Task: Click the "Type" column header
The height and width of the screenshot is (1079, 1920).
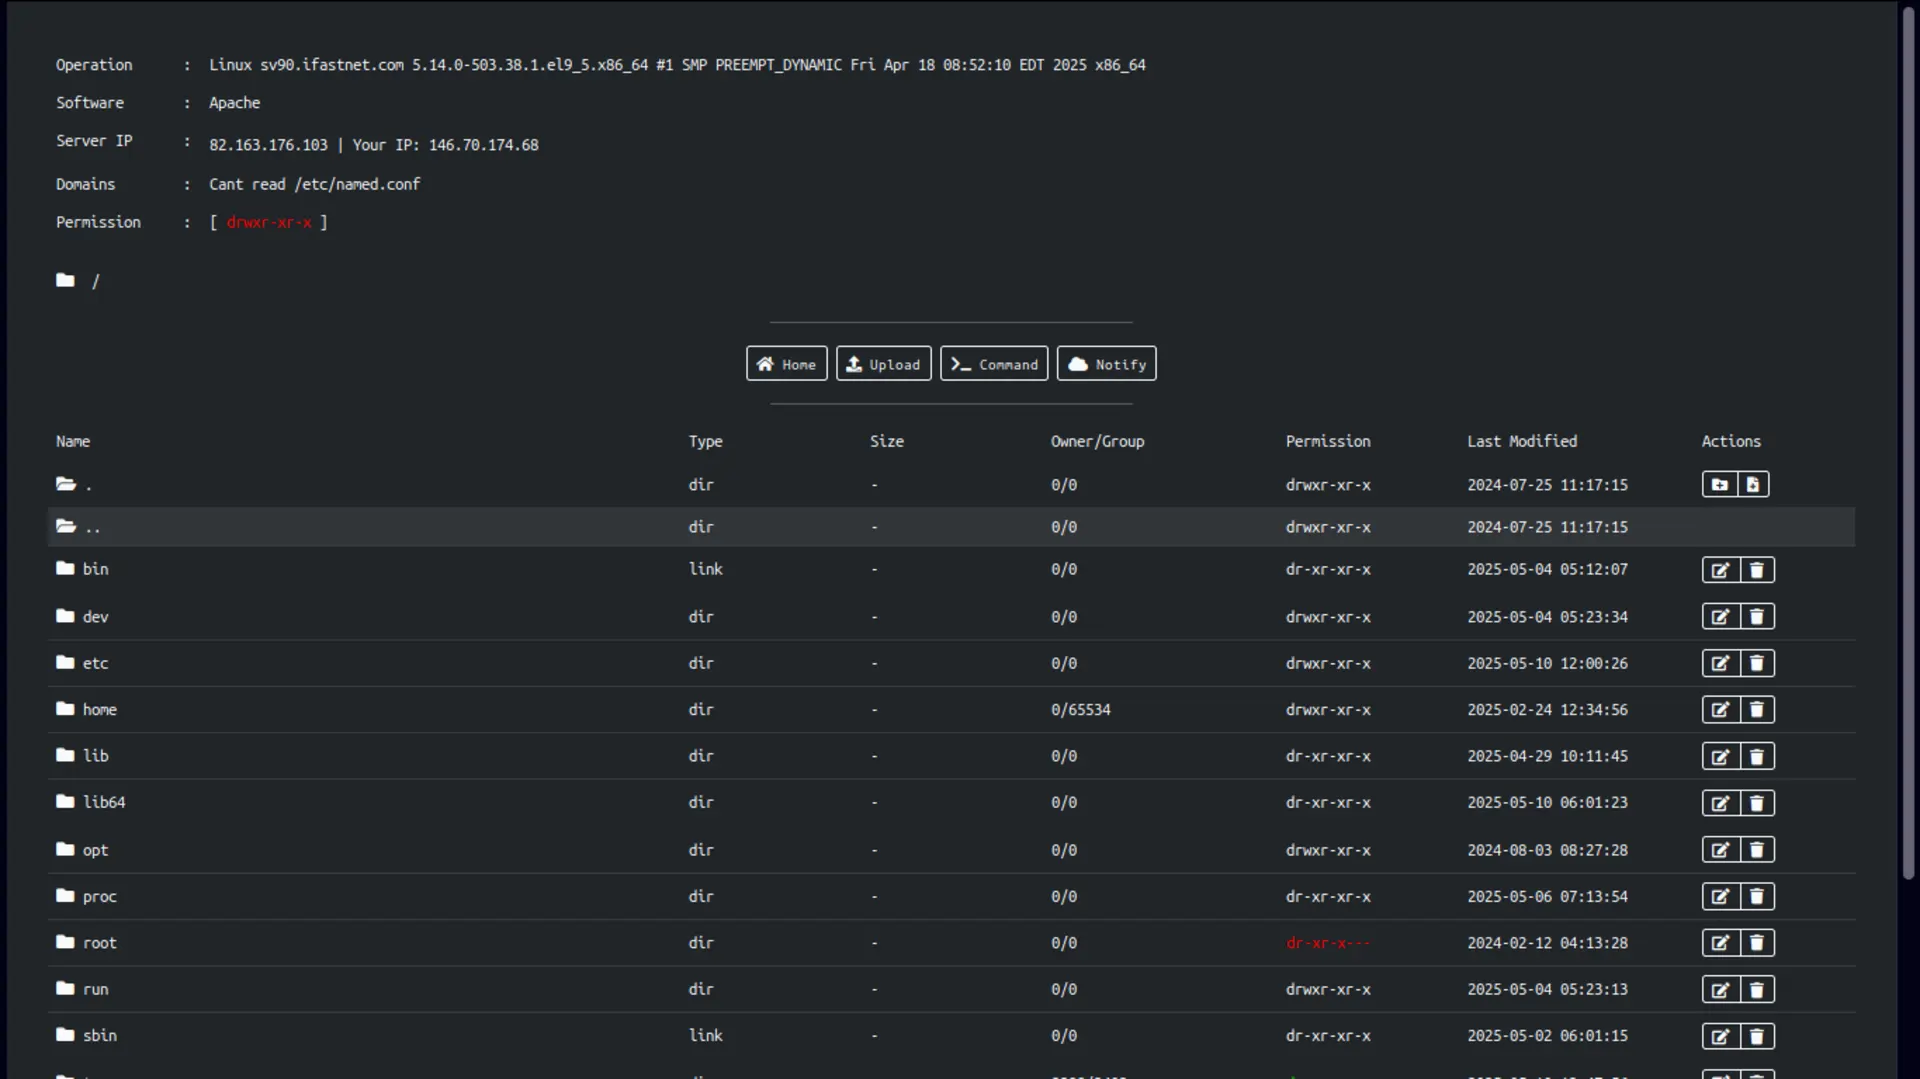Action: pyautogui.click(x=706, y=441)
